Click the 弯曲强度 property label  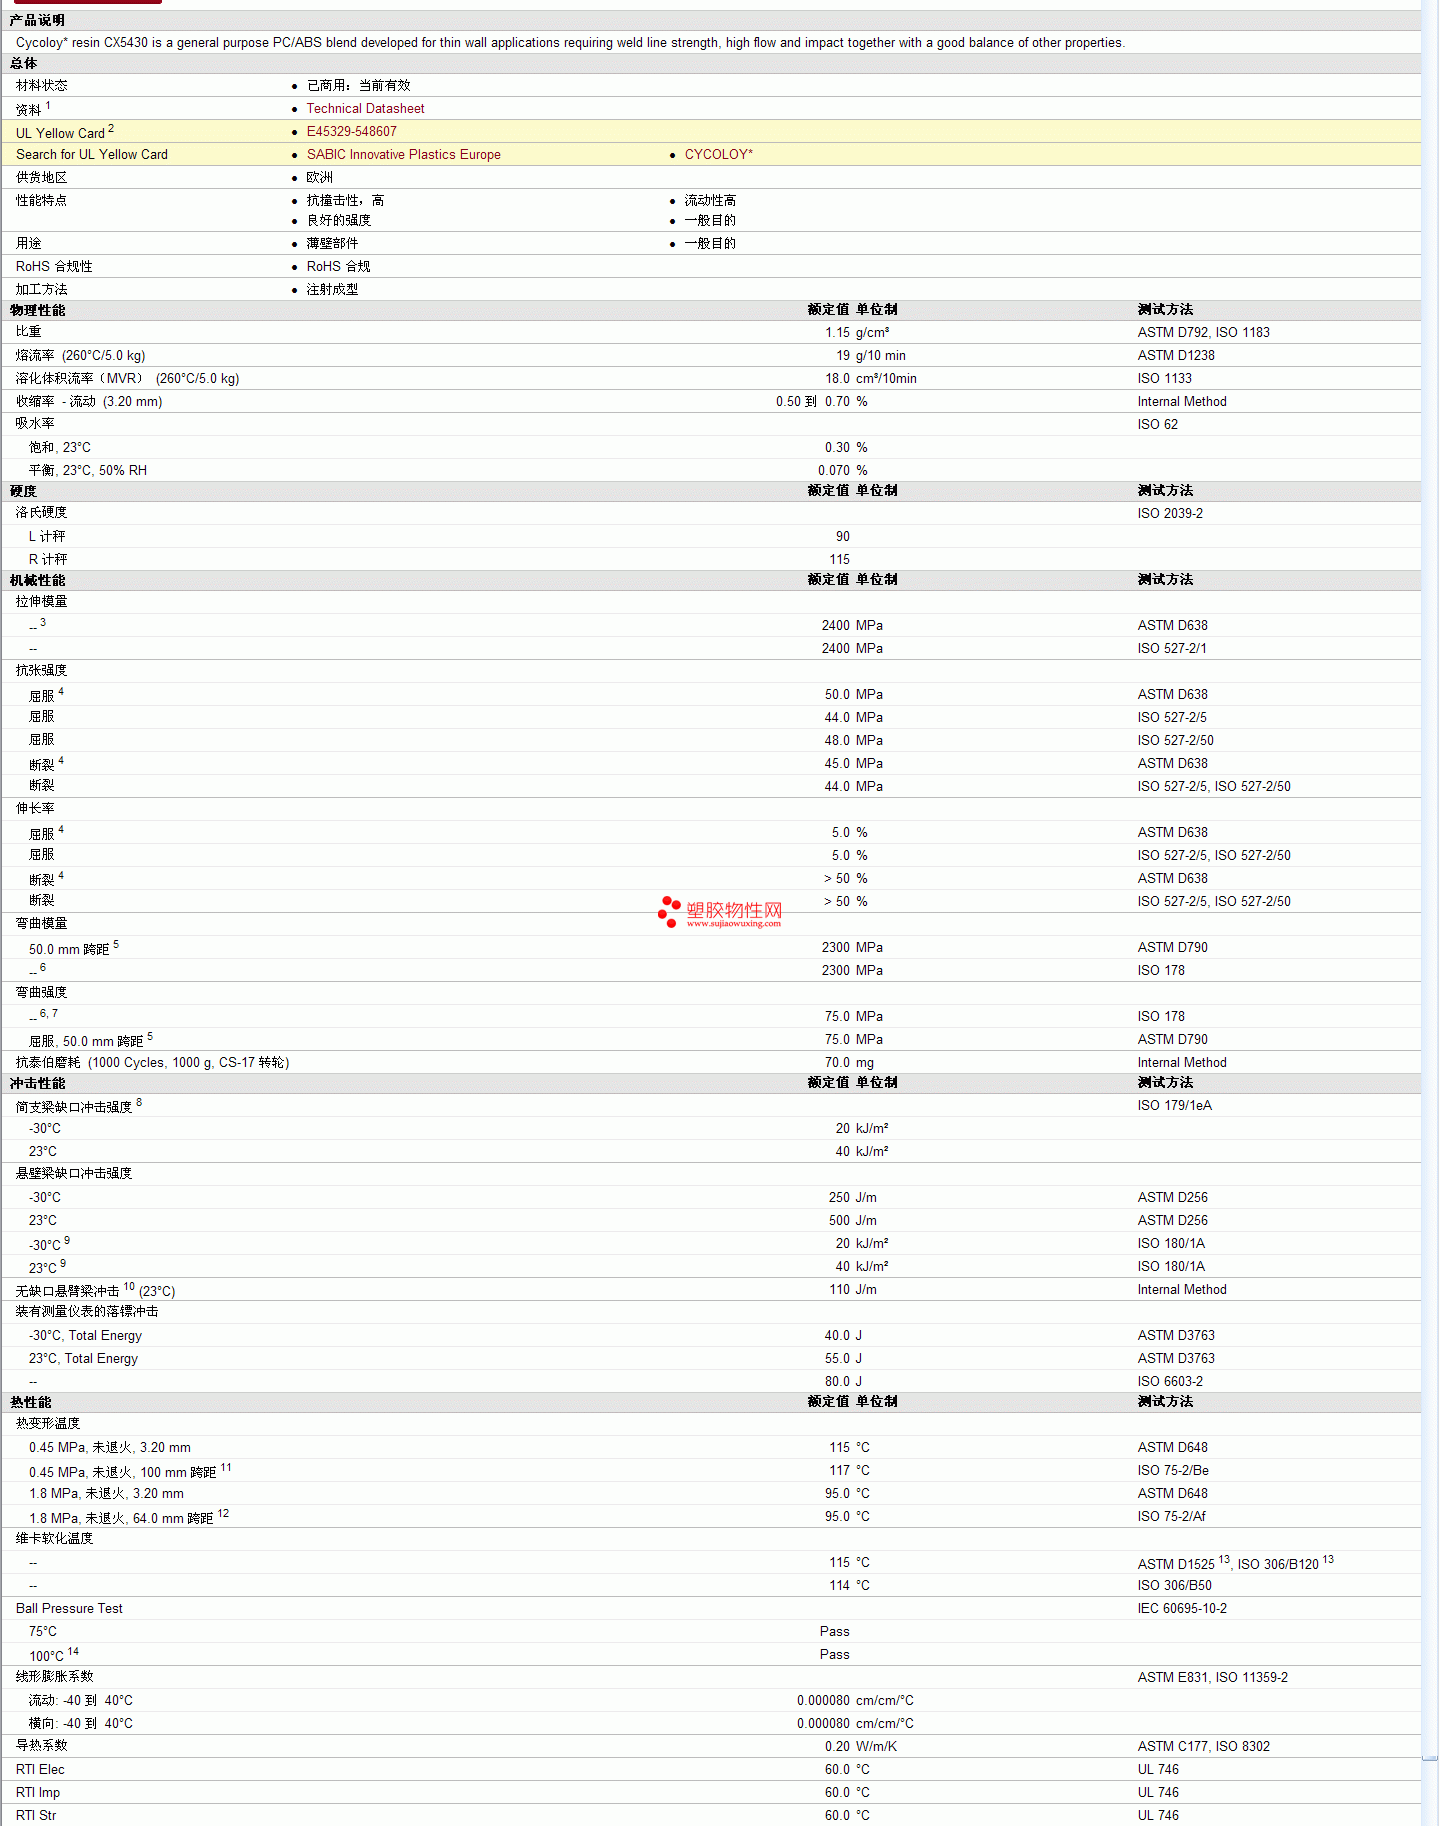pos(41,993)
